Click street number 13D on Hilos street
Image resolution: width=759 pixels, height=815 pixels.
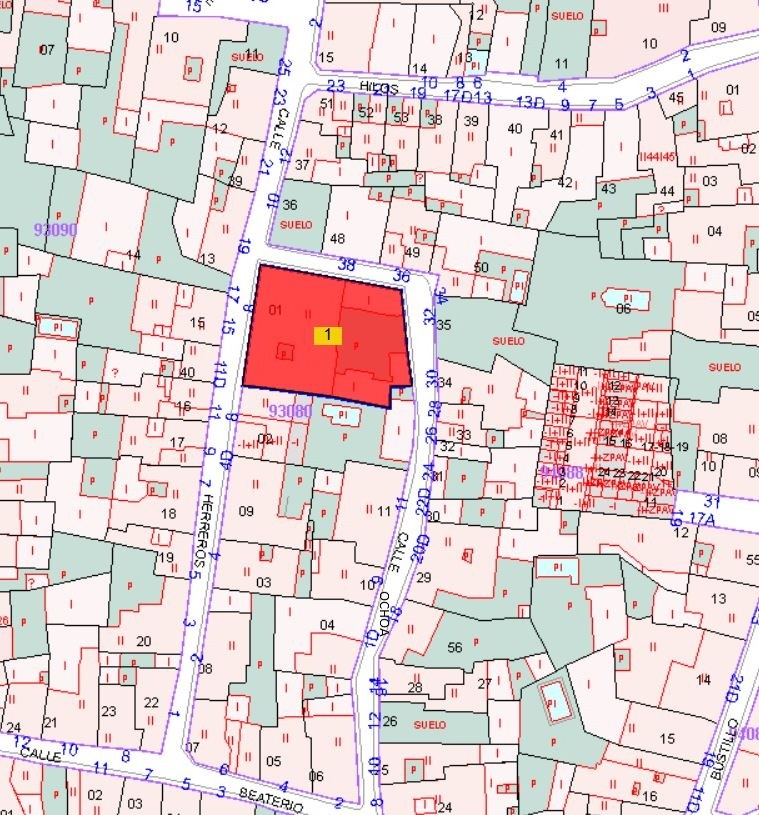pyautogui.click(x=529, y=102)
